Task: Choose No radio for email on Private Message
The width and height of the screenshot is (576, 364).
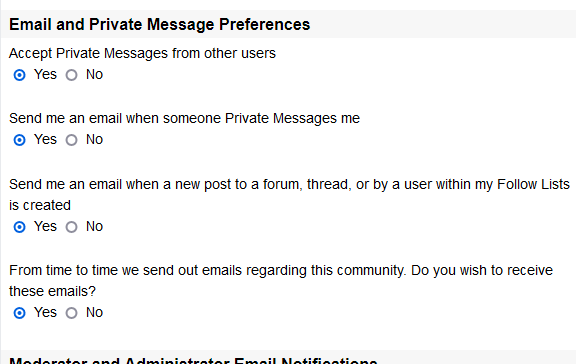Action: (x=71, y=140)
